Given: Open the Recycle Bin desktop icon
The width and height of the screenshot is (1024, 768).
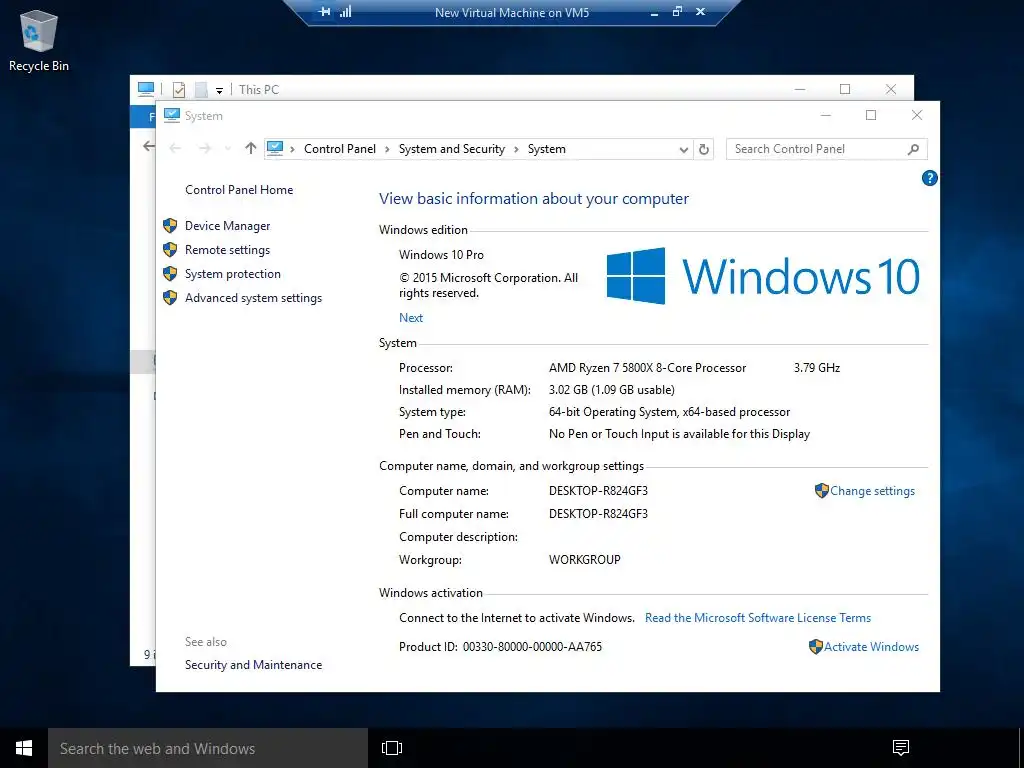Looking at the screenshot, I should [39, 40].
